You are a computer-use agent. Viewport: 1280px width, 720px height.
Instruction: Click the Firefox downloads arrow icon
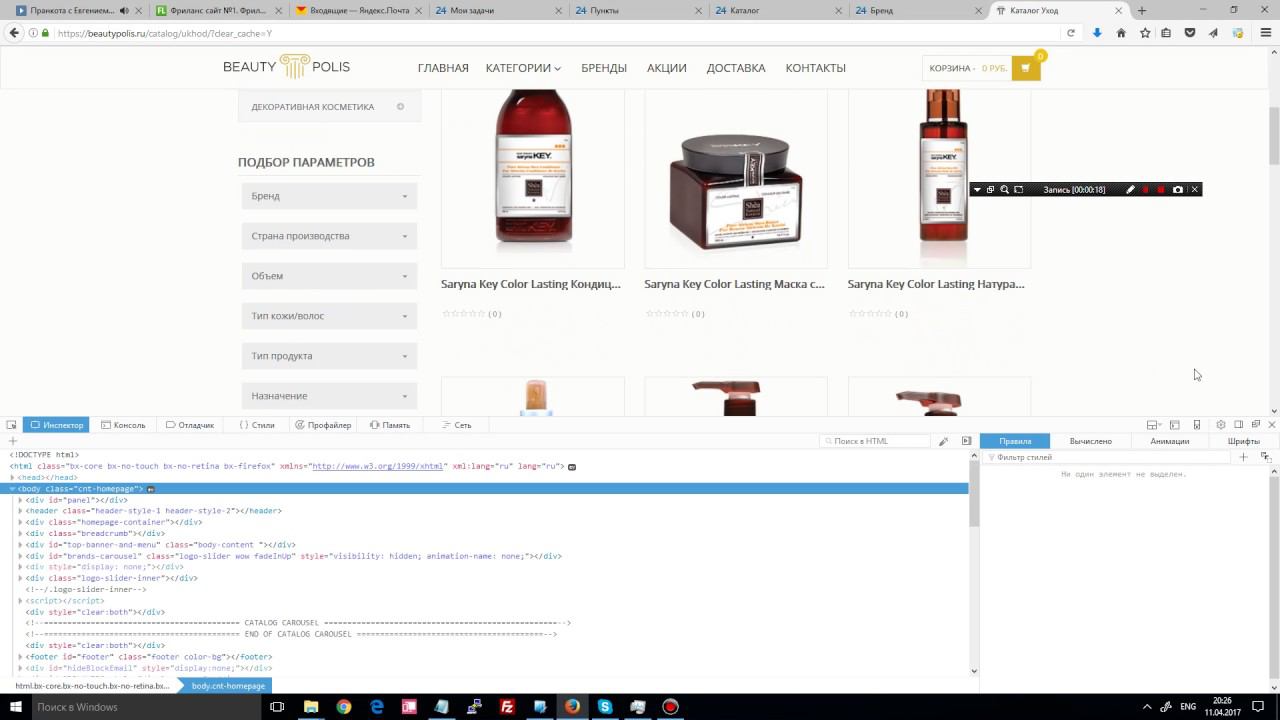pyautogui.click(x=1097, y=33)
